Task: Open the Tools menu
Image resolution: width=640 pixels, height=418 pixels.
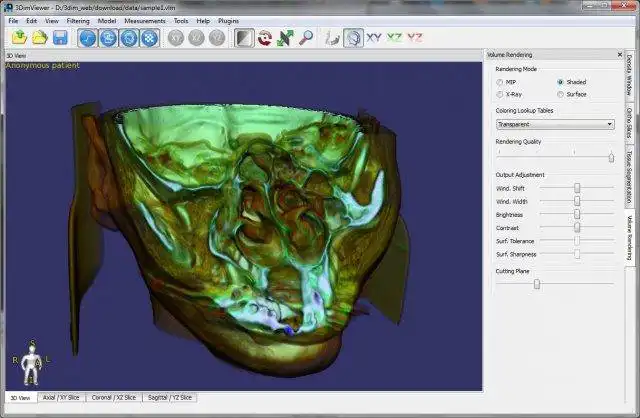Action: [181, 21]
